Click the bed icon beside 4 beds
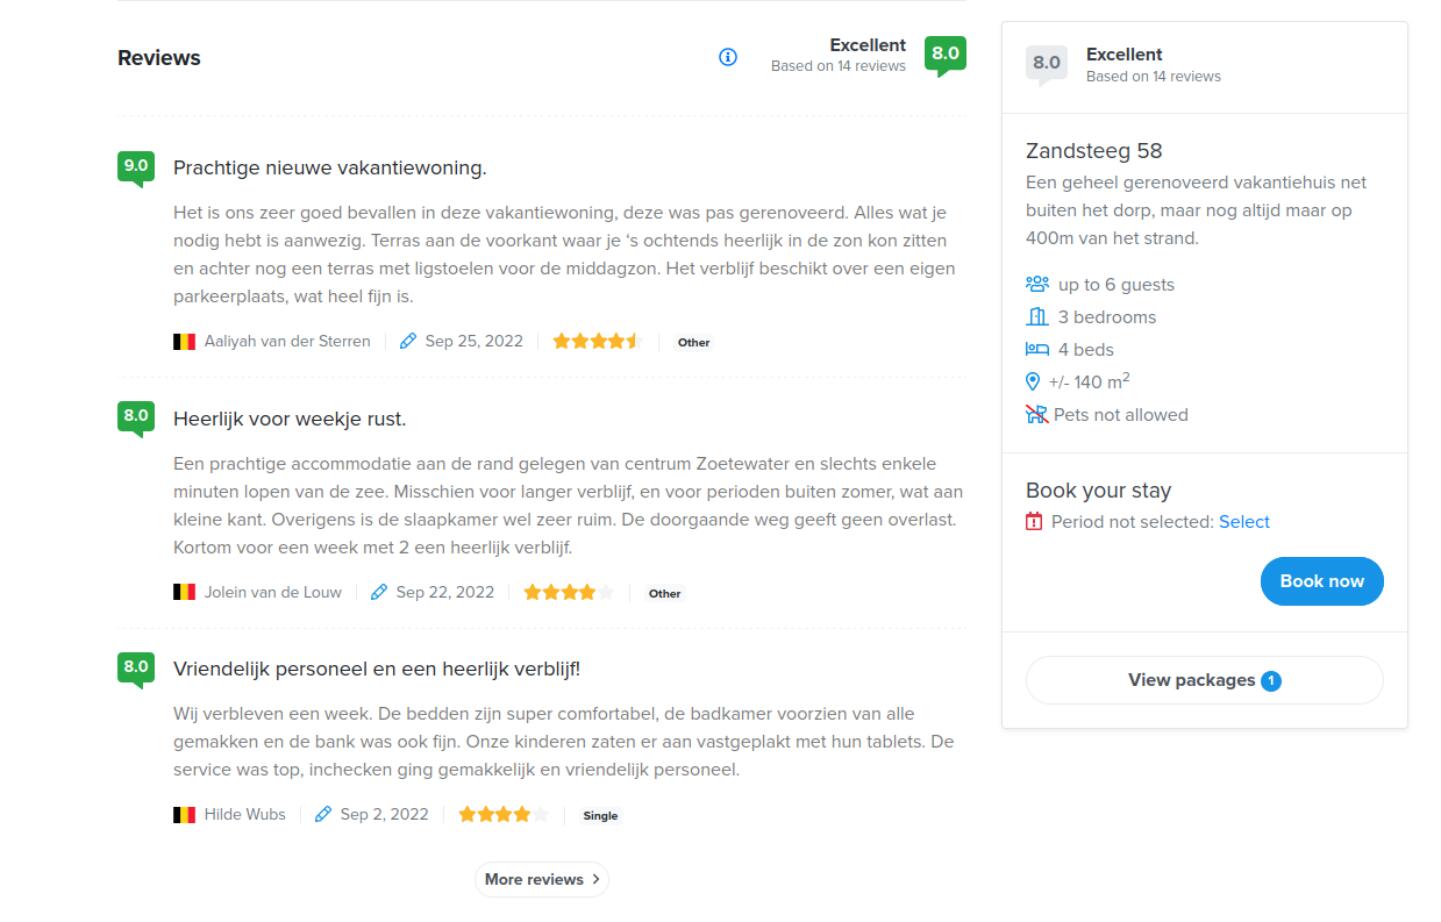Image resolution: width=1441 pixels, height=922 pixels. point(1037,350)
